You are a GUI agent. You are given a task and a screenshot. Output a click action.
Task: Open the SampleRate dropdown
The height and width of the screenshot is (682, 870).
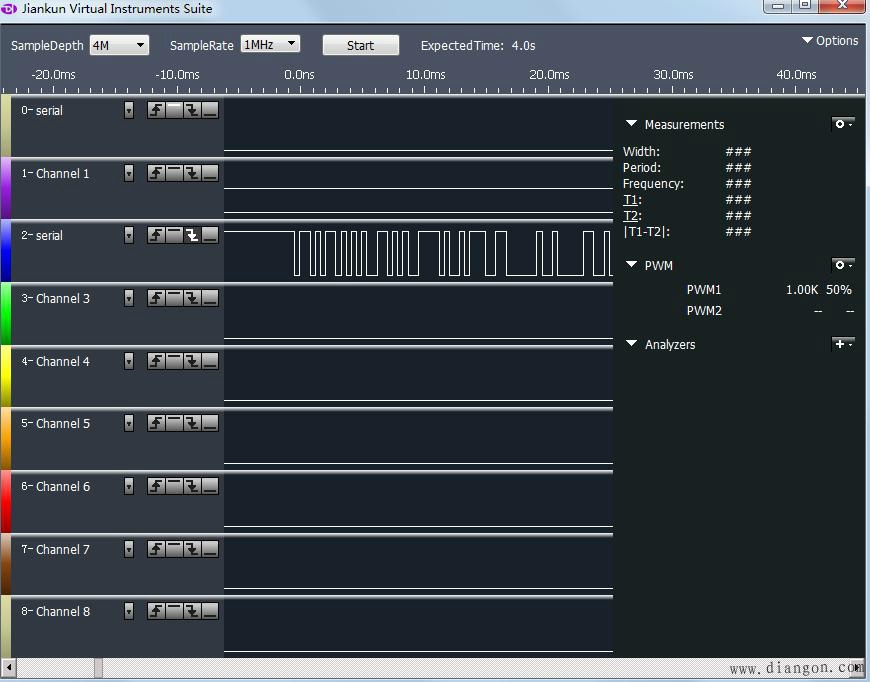[270, 45]
